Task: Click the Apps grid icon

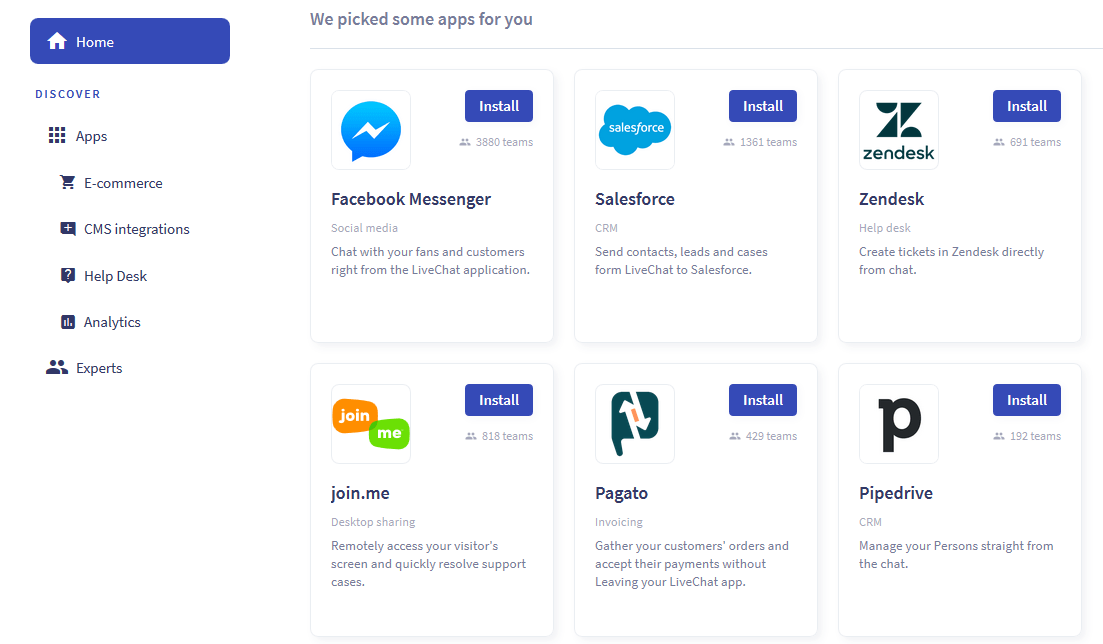Action: click(57, 135)
